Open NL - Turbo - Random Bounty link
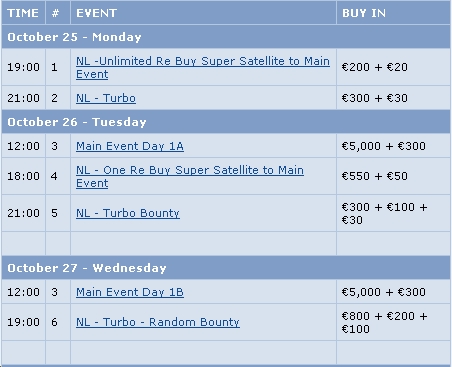452x367 pixels. (x=158, y=322)
